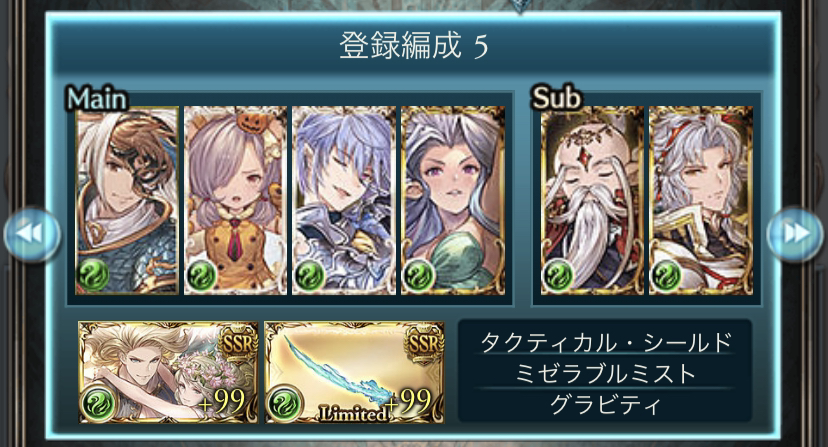Click wind element icon on Limited weapon

pos(285,404)
